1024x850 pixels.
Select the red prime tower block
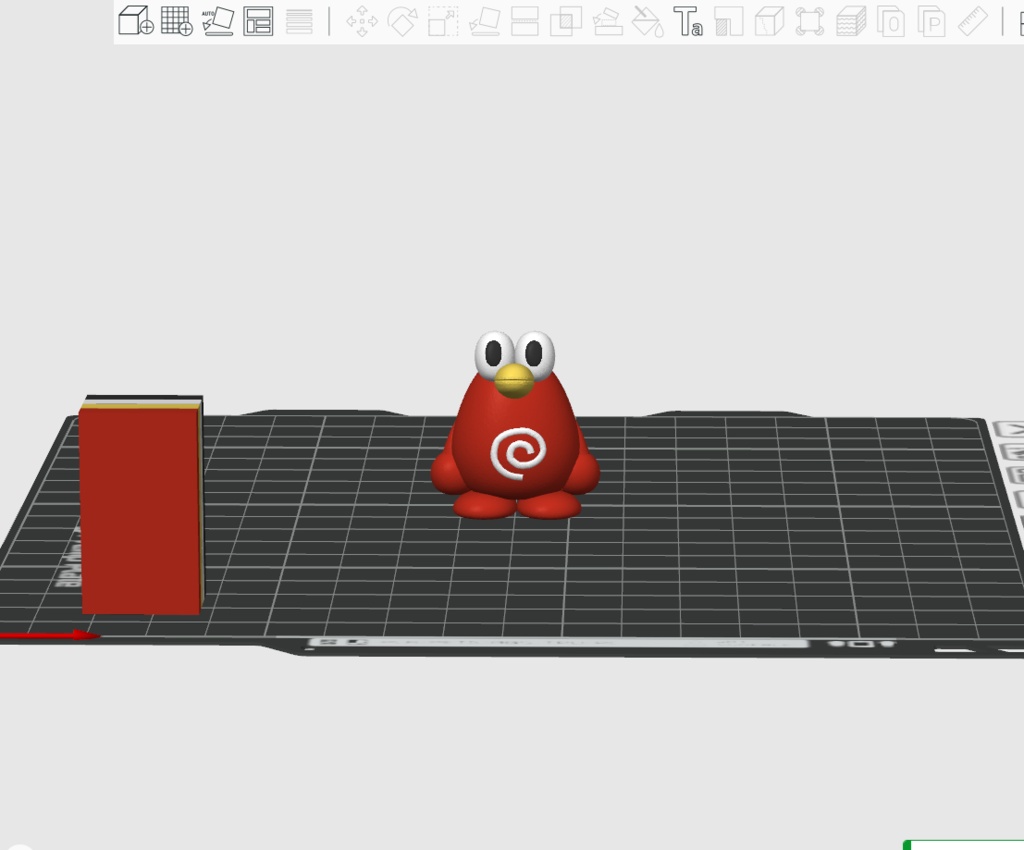(x=141, y=505)
